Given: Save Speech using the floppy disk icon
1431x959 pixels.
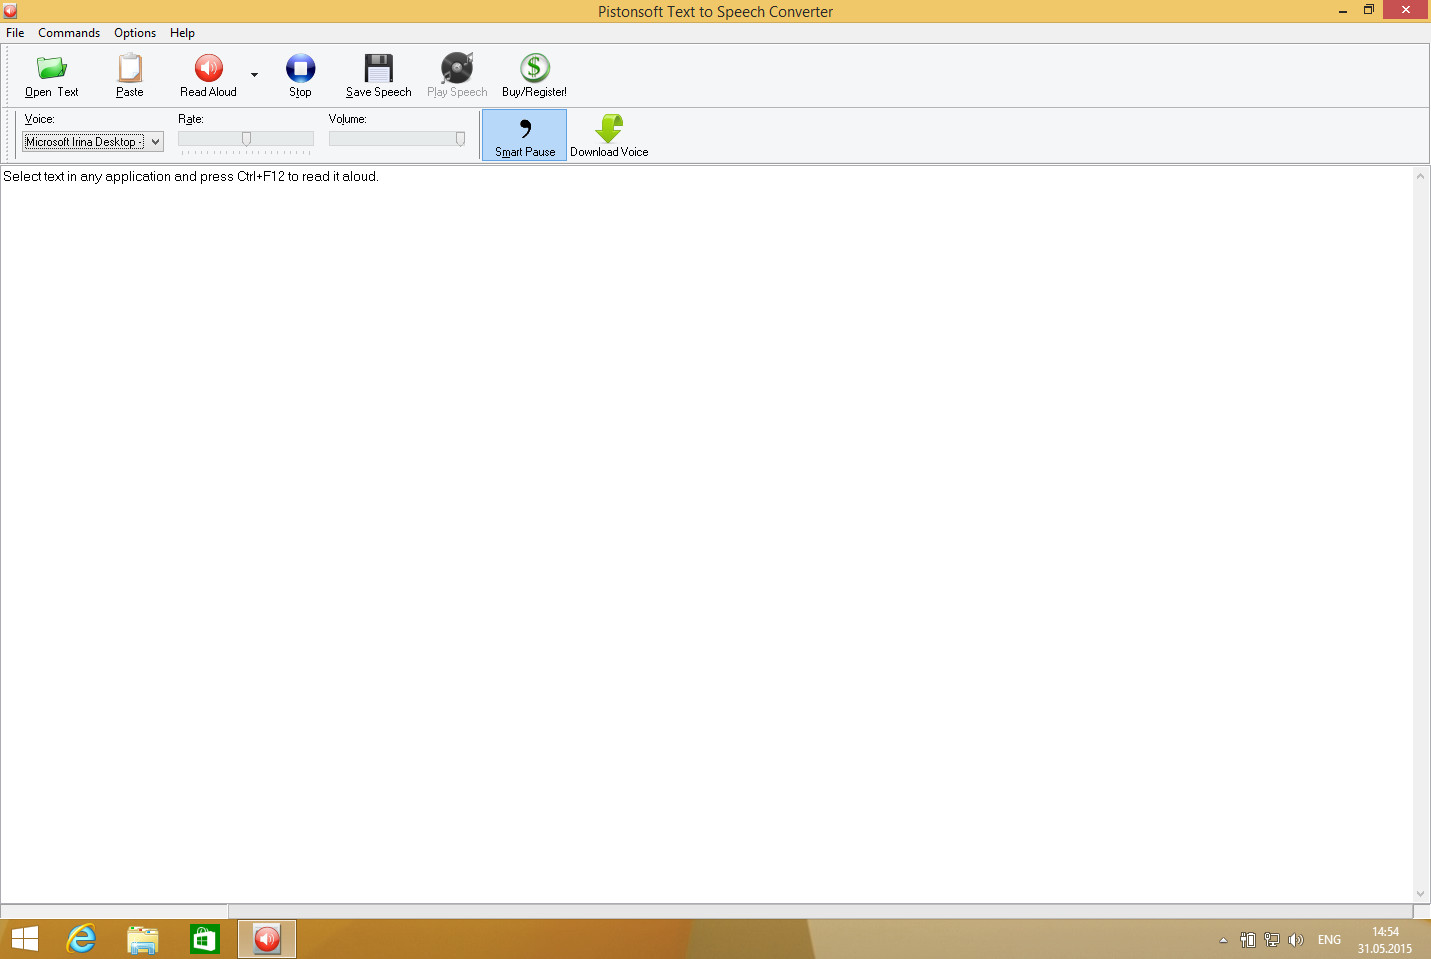Looking at the screenshot, I should pos(378,68).
